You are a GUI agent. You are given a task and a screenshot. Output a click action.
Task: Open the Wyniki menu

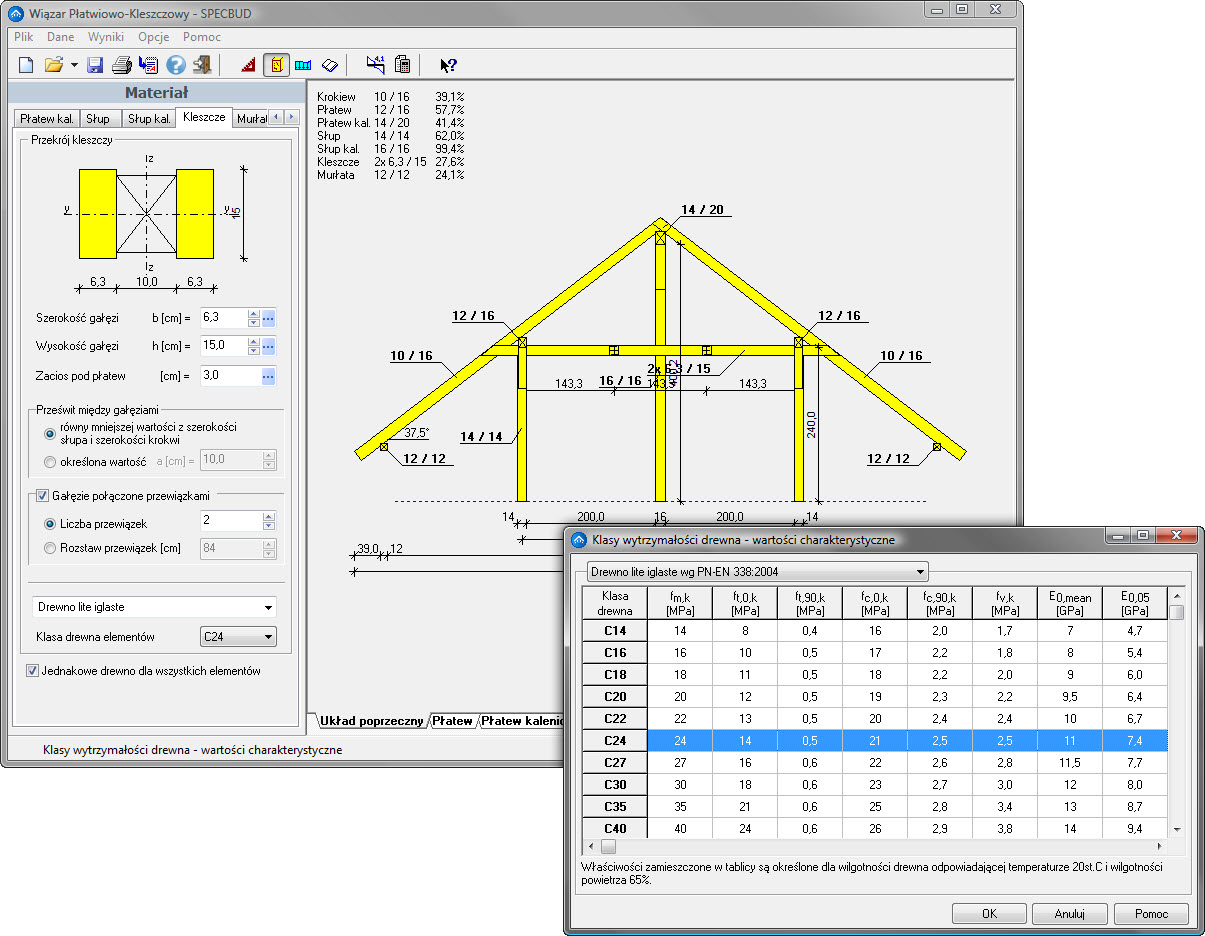[106, 37]
